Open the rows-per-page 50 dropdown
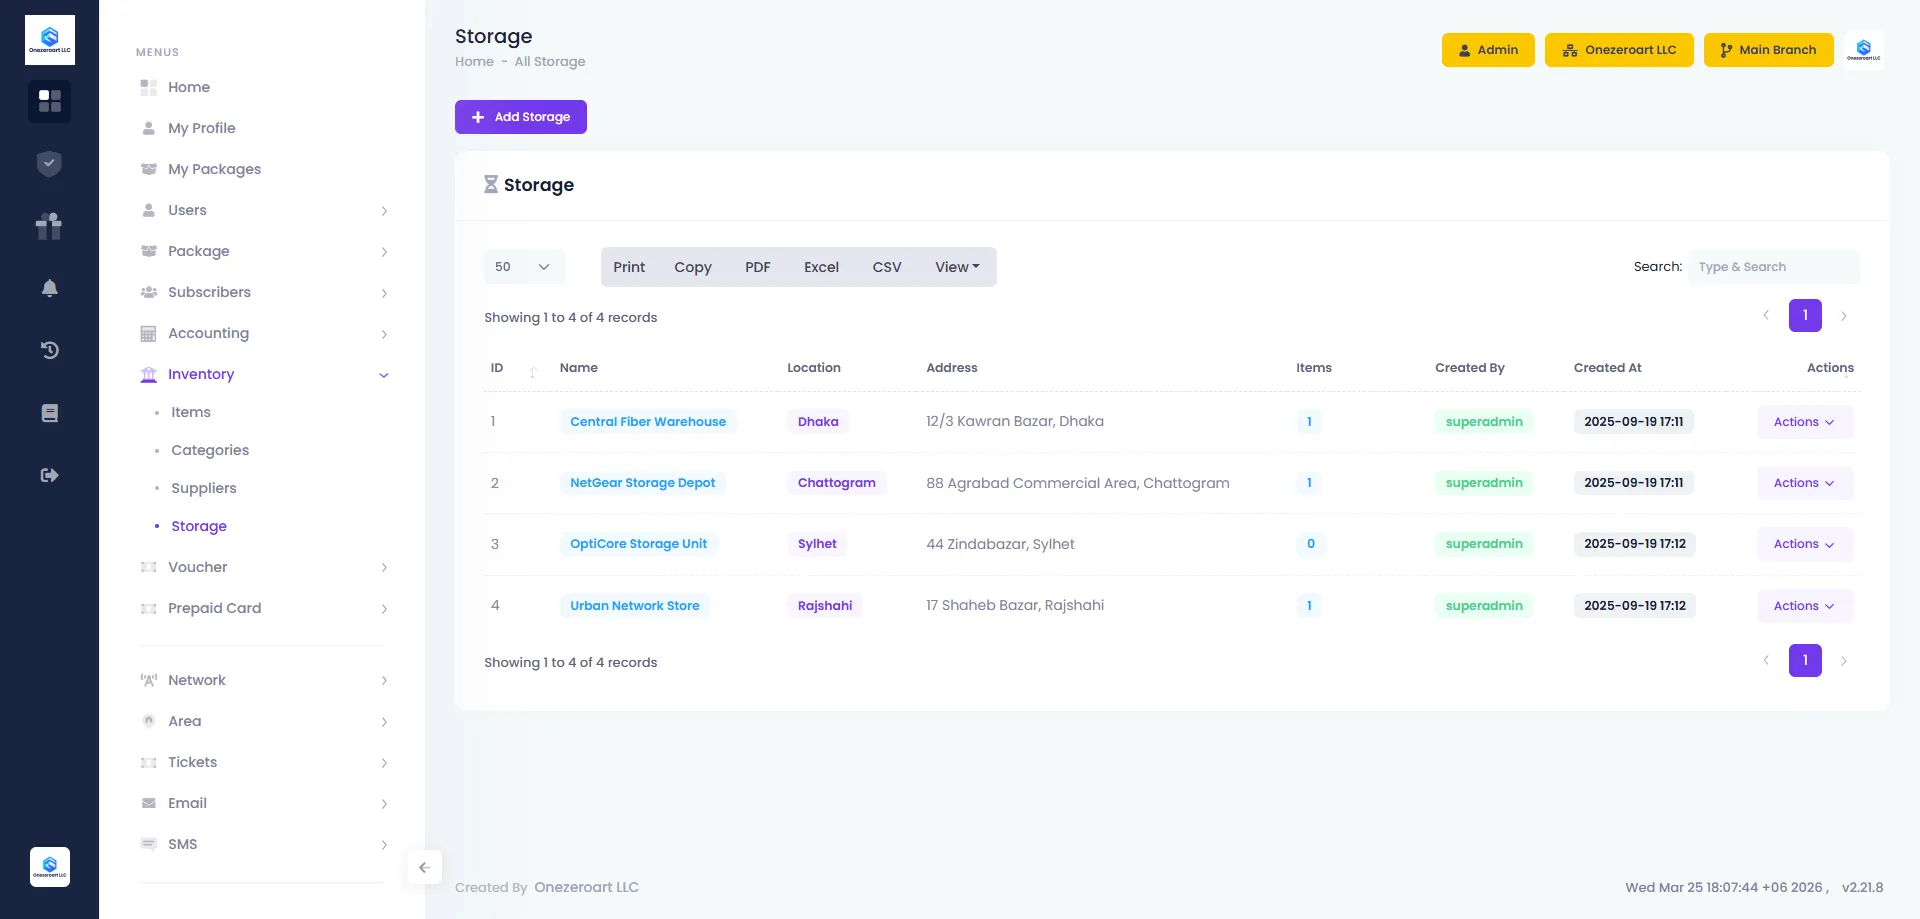 coord(523,267)
